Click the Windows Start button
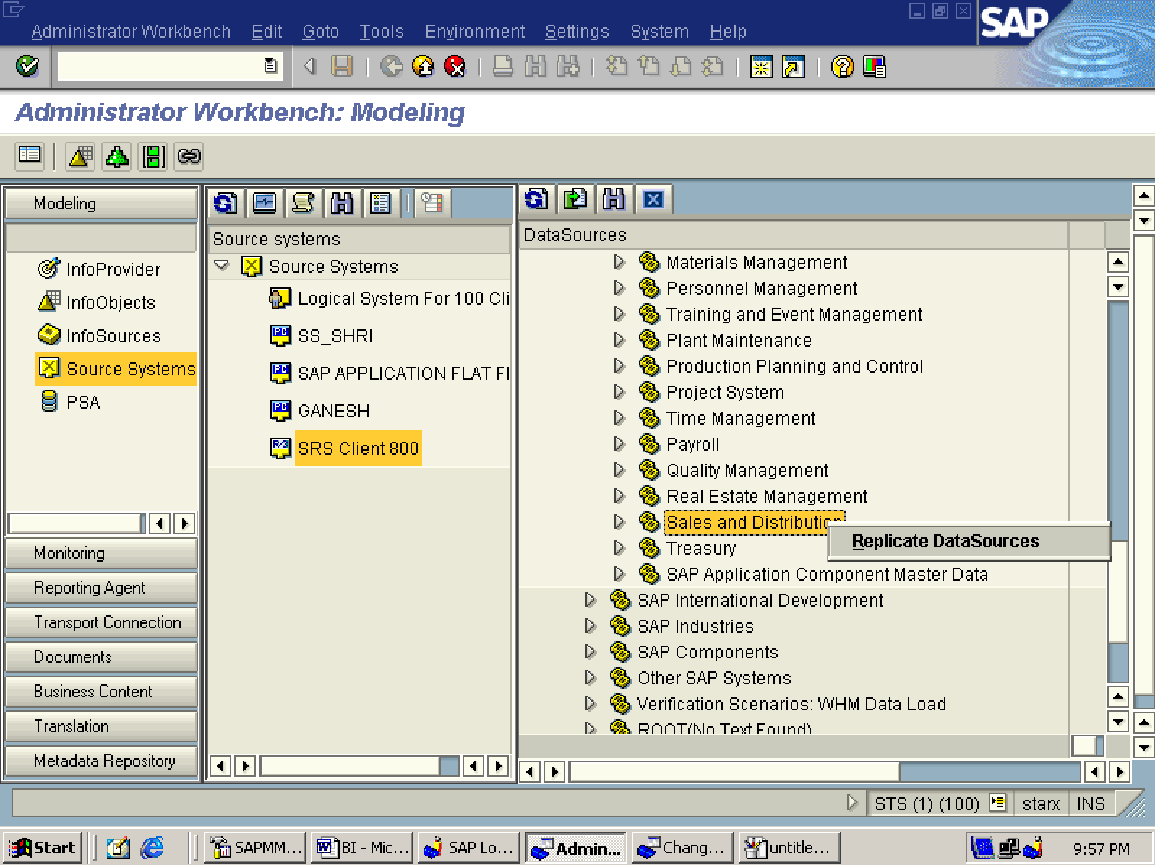The width and height of the screenshot is (1155, 865). [x=43, y=848]
